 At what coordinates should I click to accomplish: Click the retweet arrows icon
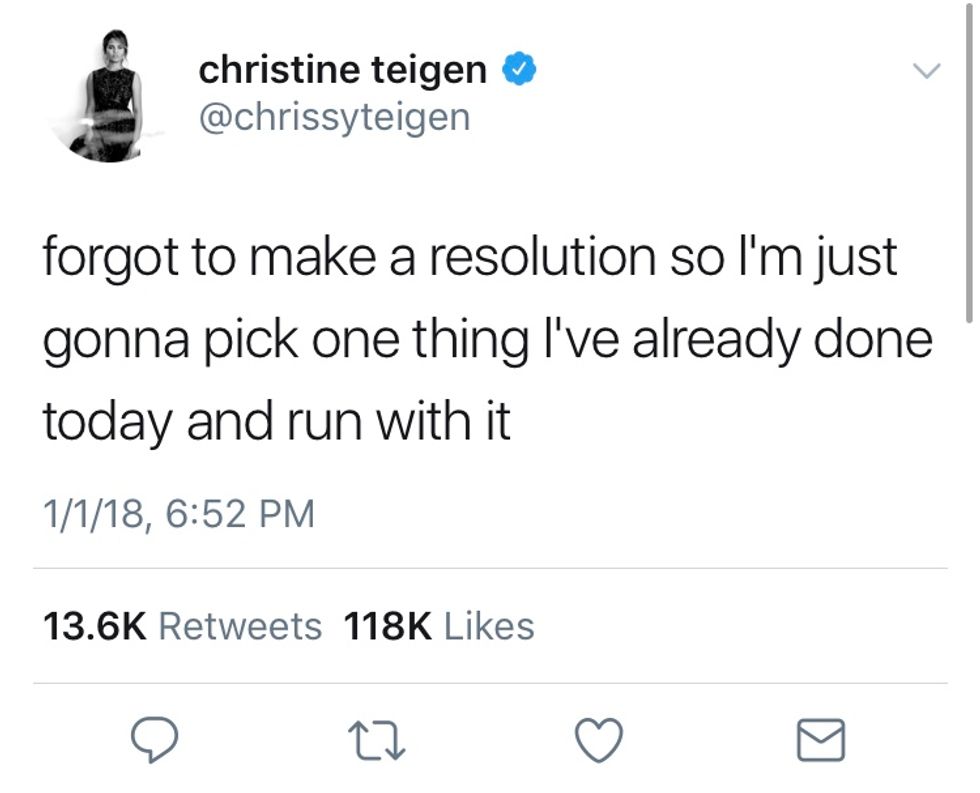click(377, 741)
